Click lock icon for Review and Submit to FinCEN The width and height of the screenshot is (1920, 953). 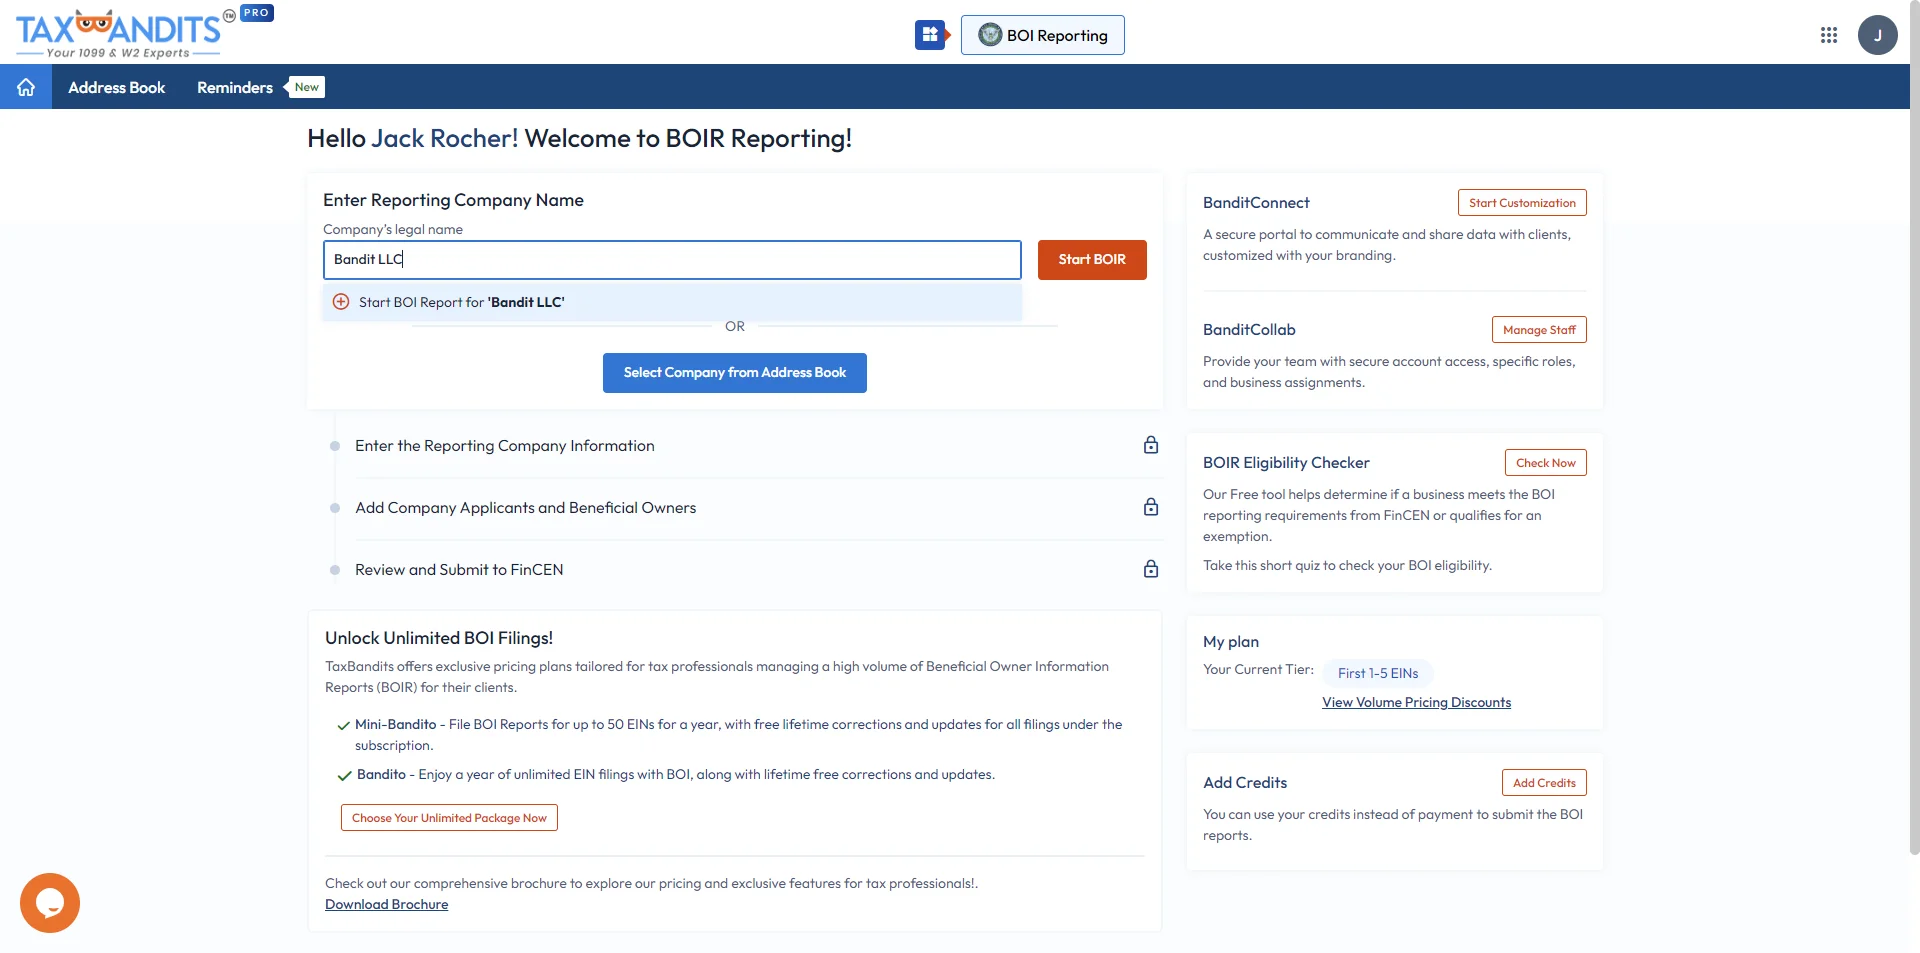[1151, 569]
